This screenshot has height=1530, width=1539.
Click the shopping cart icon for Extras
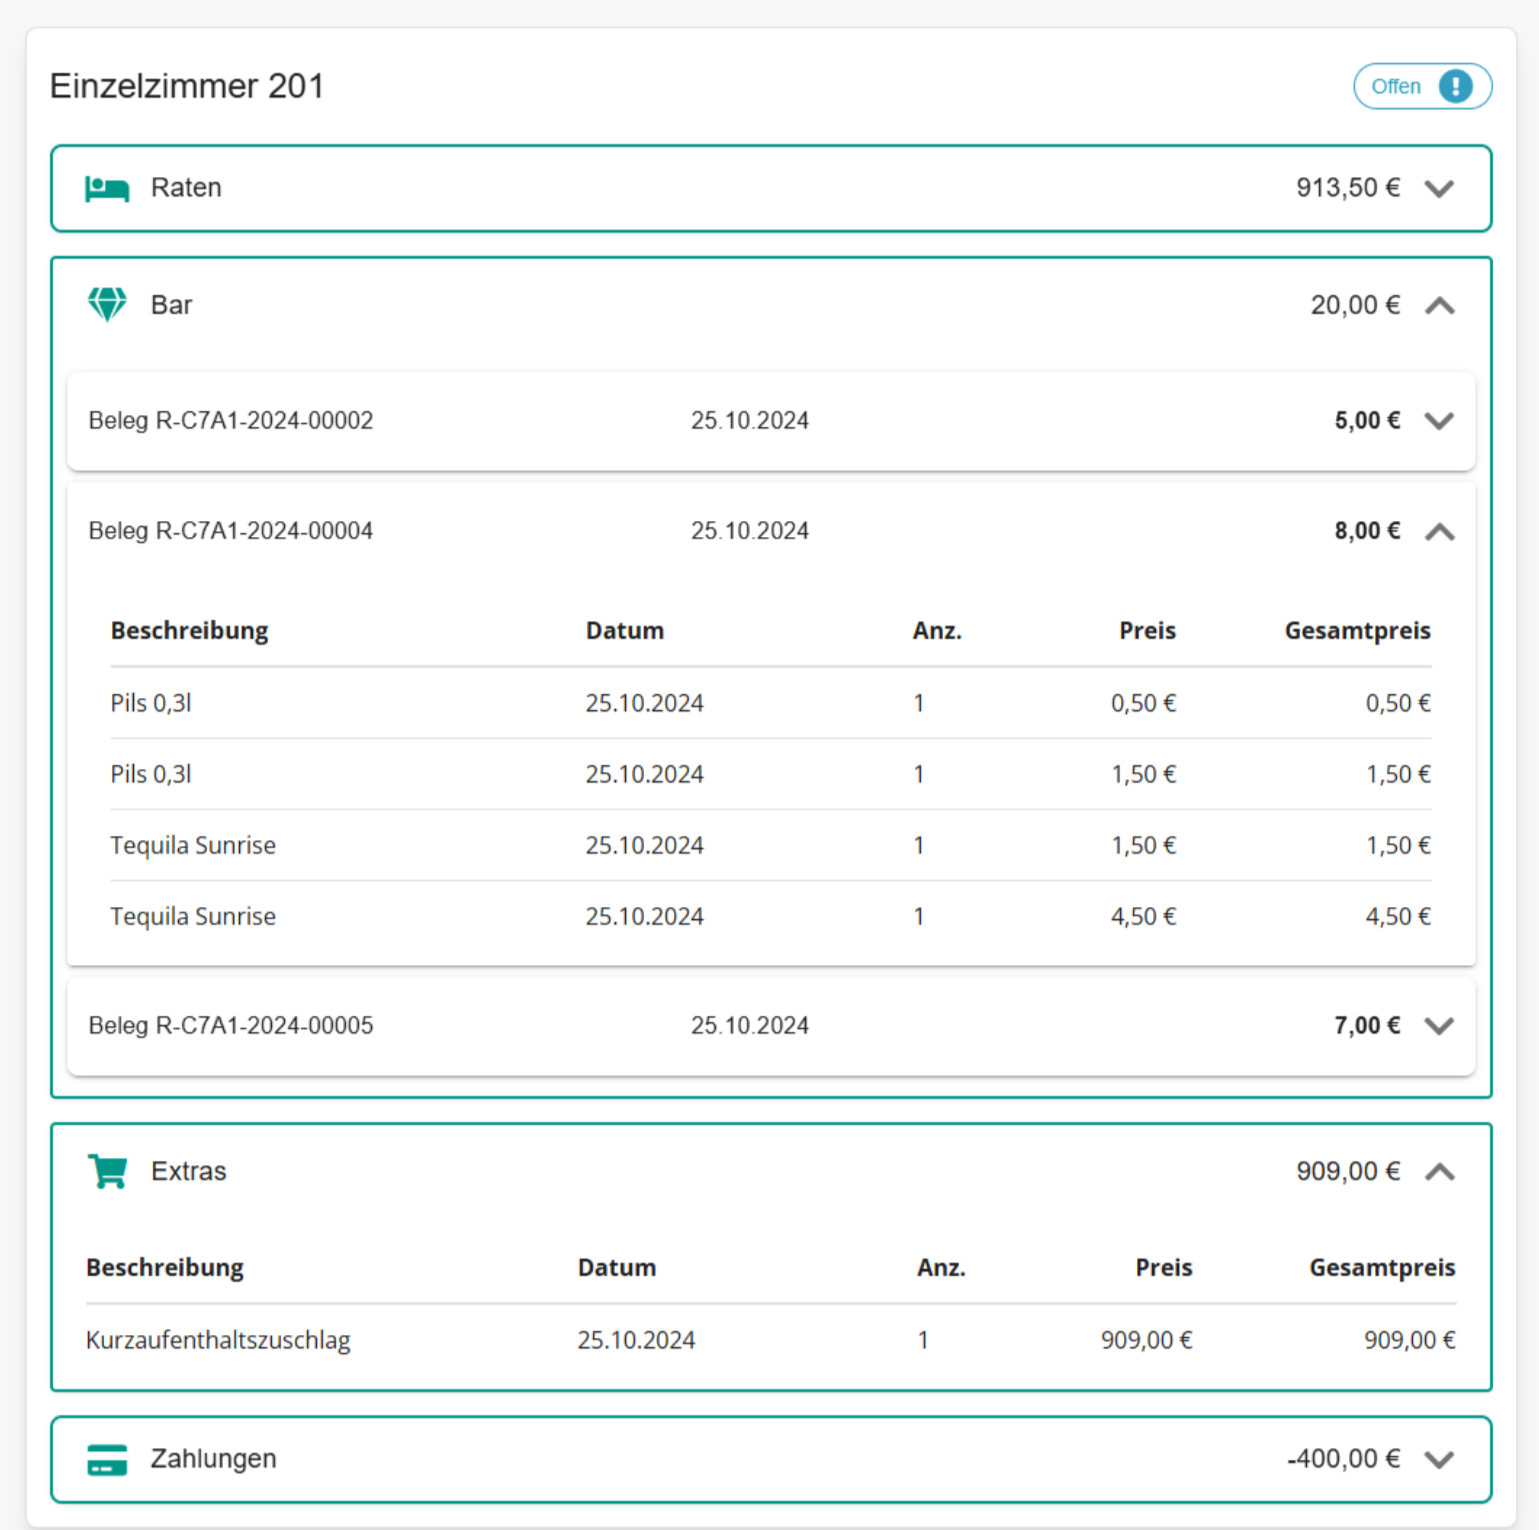(107, 1171)
